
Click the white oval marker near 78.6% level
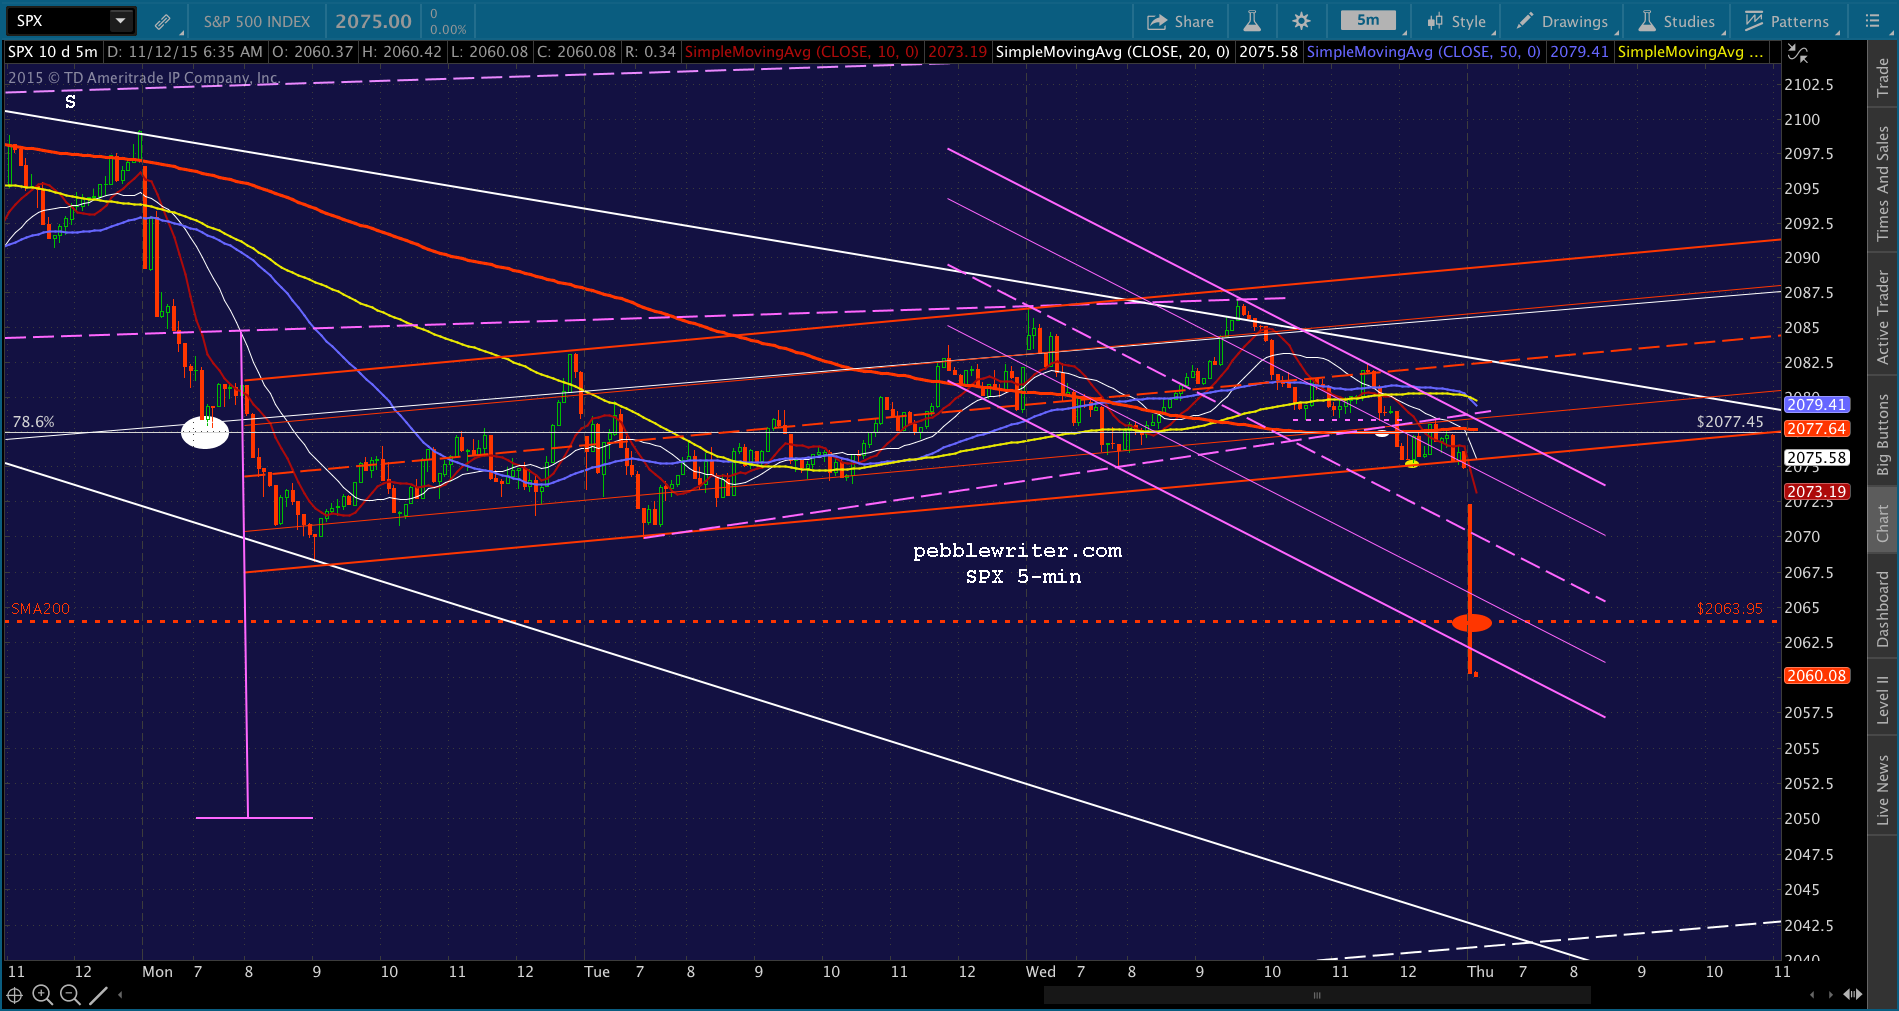click(205, 433)
